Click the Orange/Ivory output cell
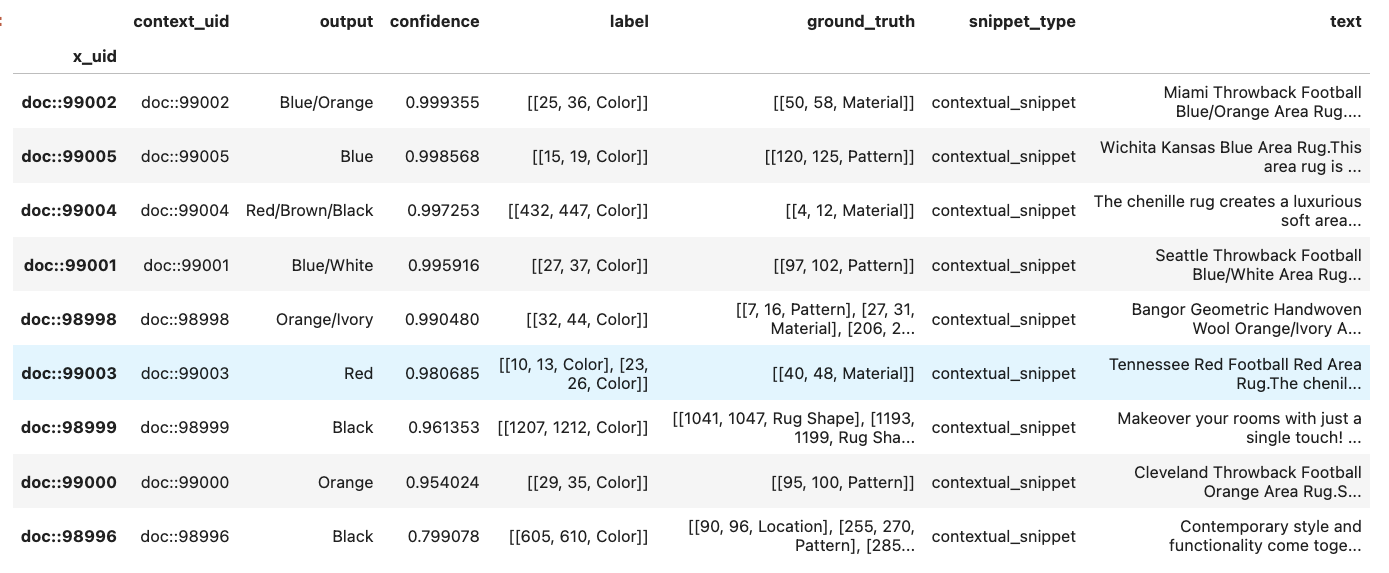This screenshot has width=1389, height=573. [x=324, y=319]
